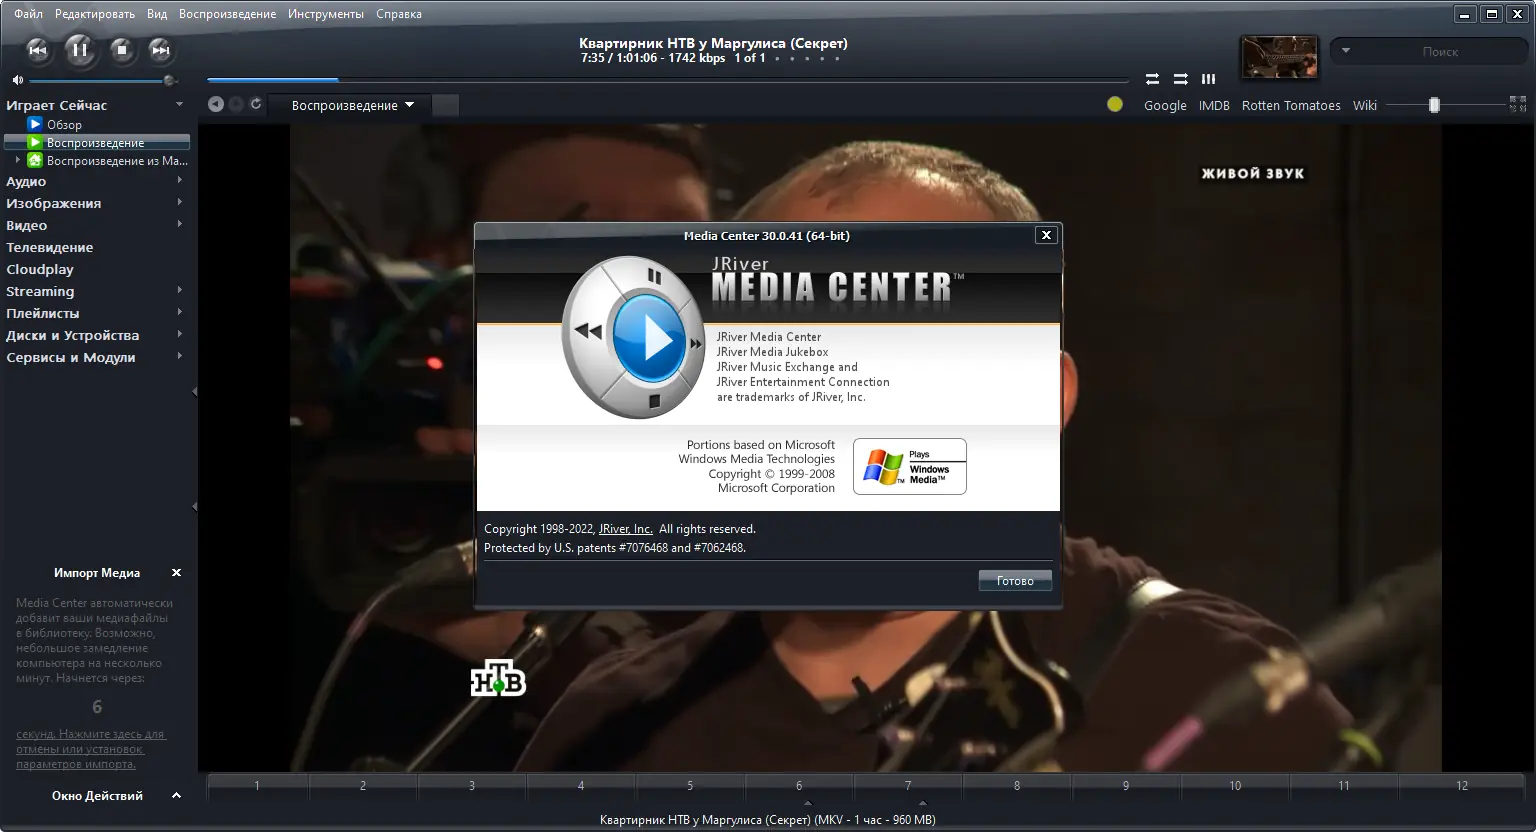Expand the Streaming section
This screenshot has width=1536, height=832.
click(179, 290)
